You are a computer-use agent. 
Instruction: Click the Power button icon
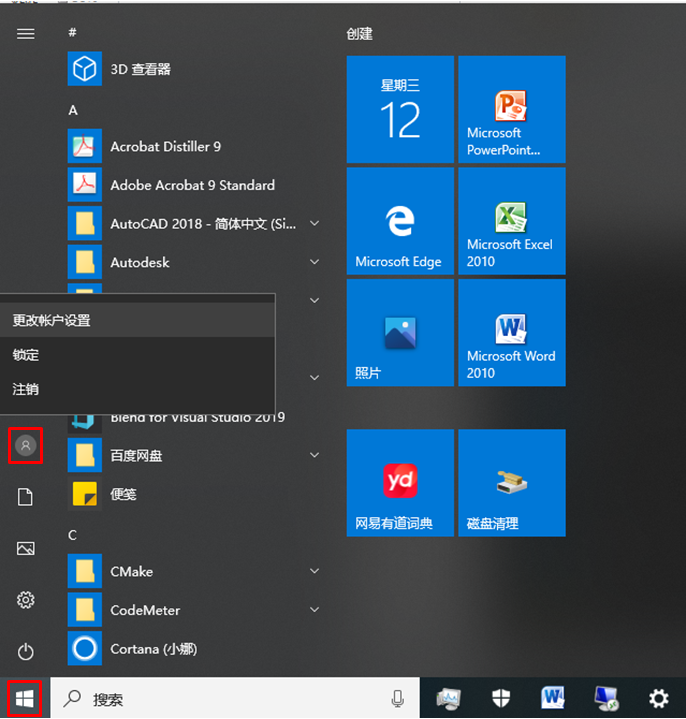pos(26,652)
